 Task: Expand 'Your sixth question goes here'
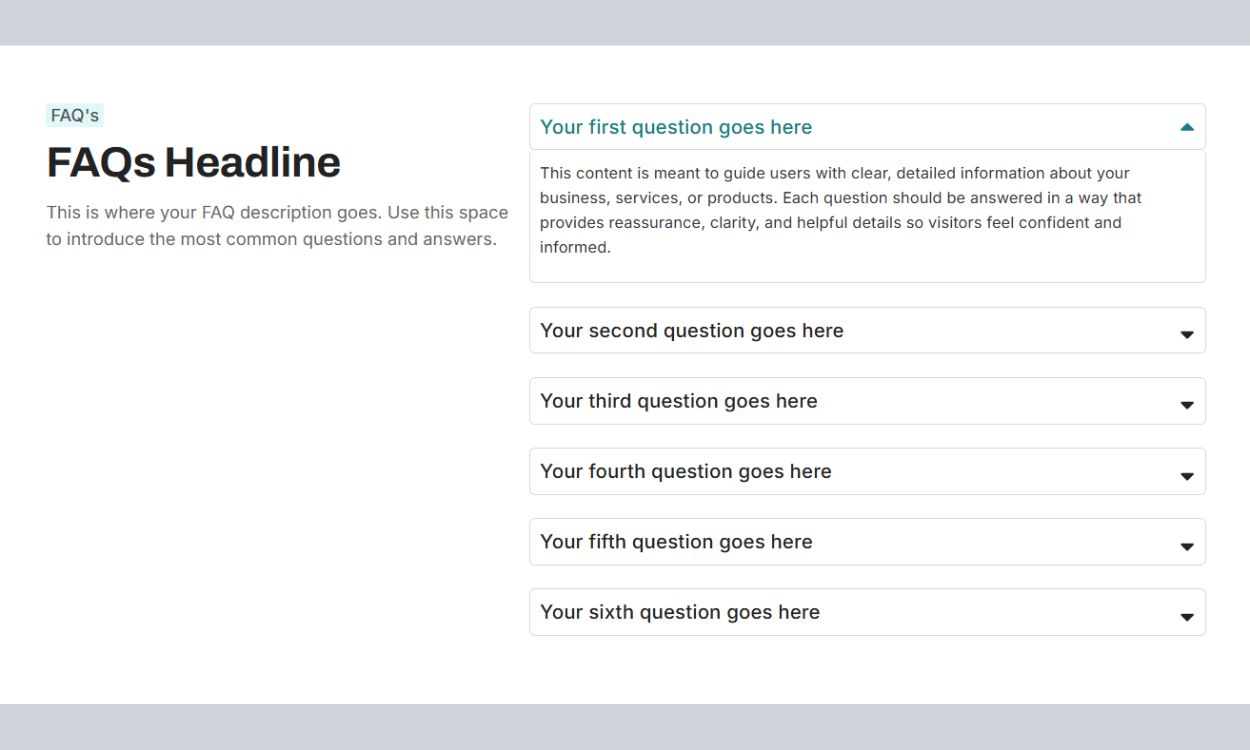coord(680,612)
